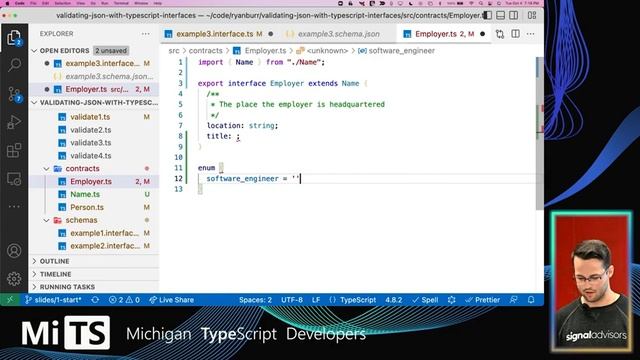Open the Accounts menu icon

coord(14,250)
